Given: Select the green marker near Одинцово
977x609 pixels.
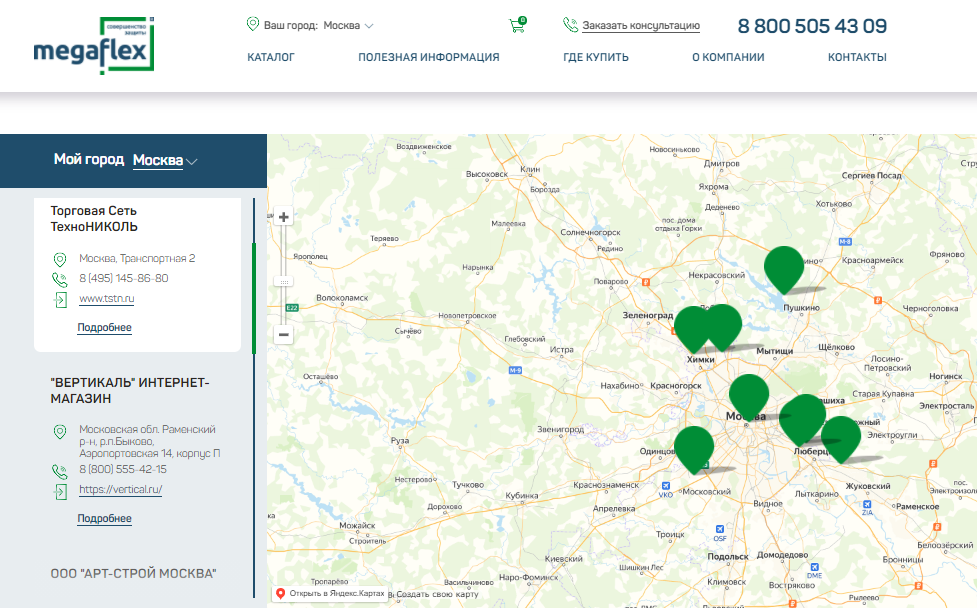Looking at the screenshot, I should point(694,449).
